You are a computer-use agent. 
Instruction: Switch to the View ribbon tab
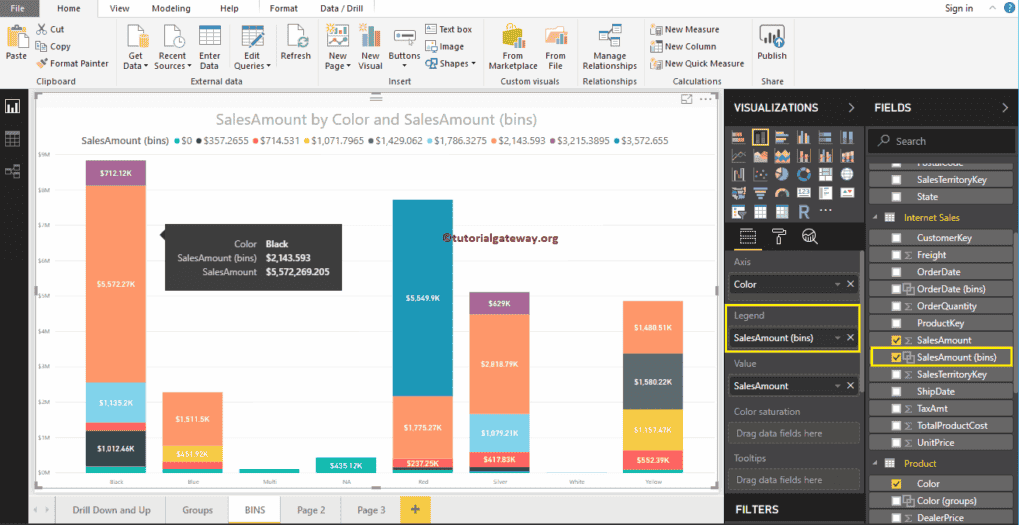pyautogui.click(x=119, y=8)
